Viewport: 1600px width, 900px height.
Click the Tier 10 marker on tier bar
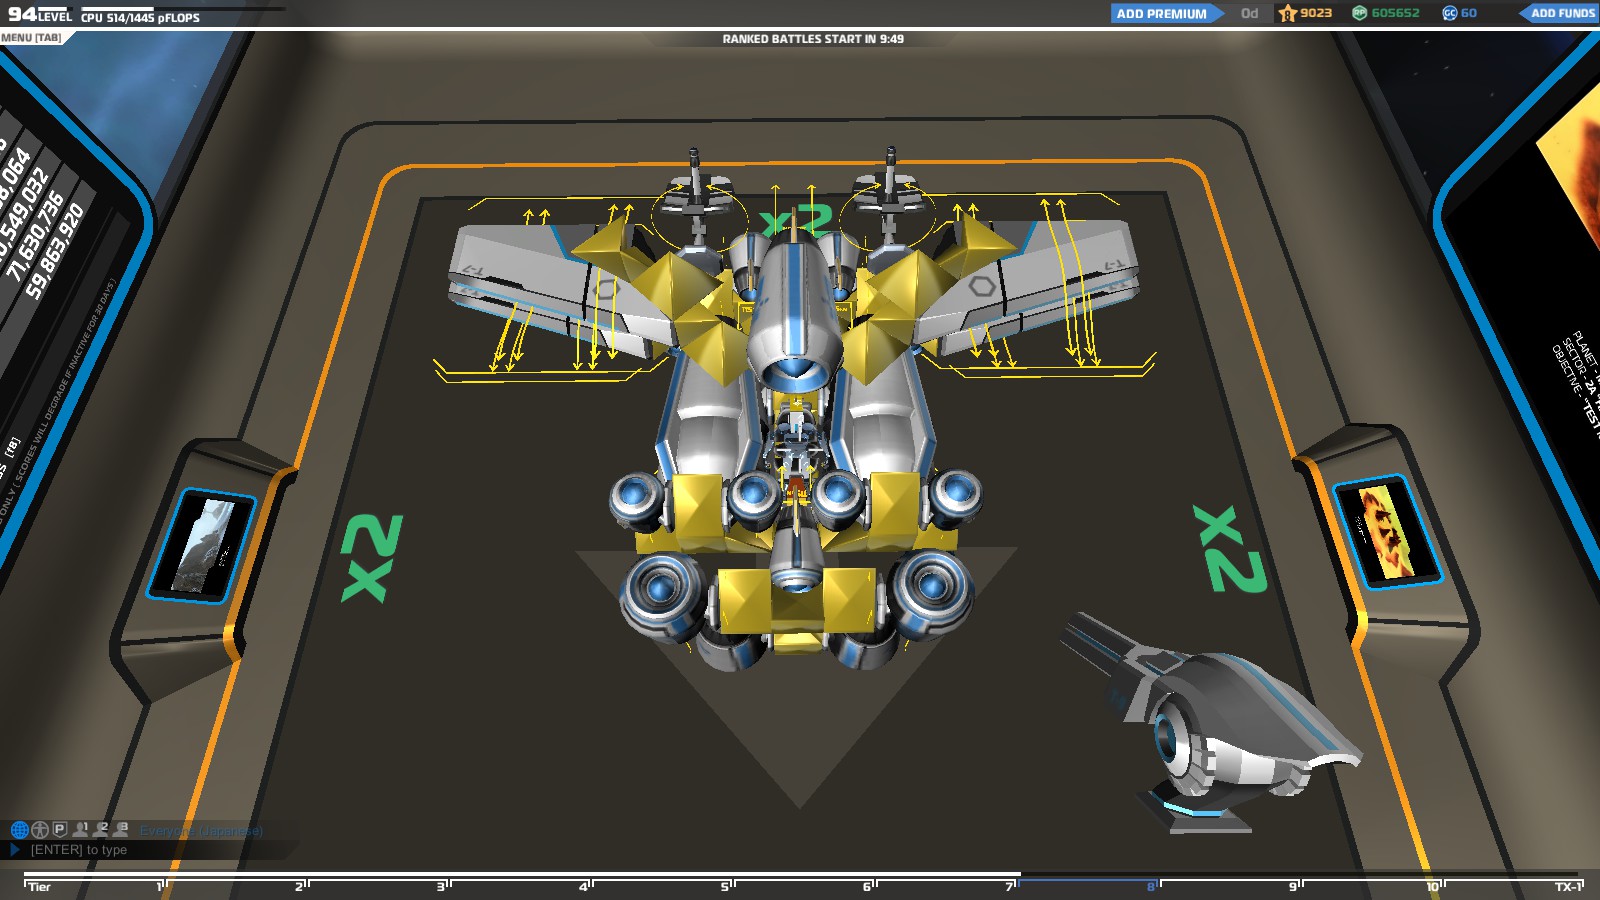click(x=1434, y=886)
